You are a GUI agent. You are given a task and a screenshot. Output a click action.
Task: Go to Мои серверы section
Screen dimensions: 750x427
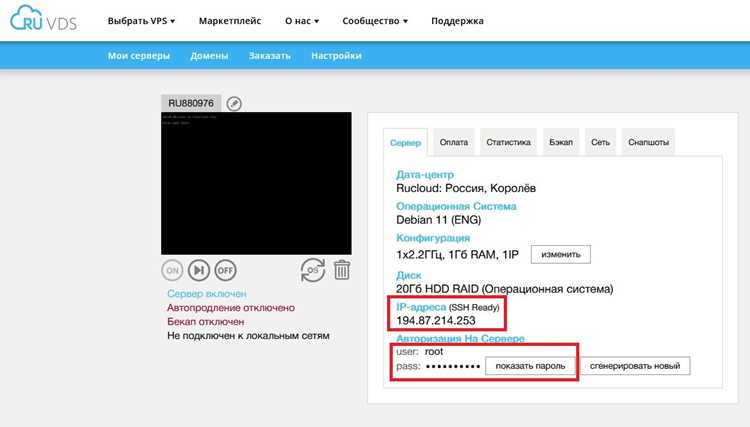(x=139, y=56)
